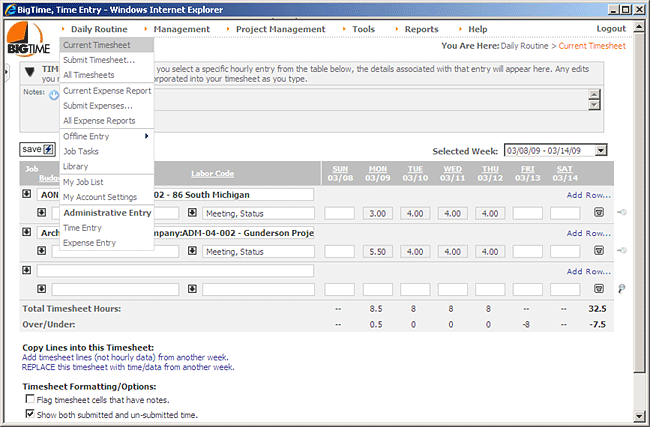Click the Internet Explorer title bar icon
The height and width of the screenshot is (427, 650).
(x=10, y=10)
